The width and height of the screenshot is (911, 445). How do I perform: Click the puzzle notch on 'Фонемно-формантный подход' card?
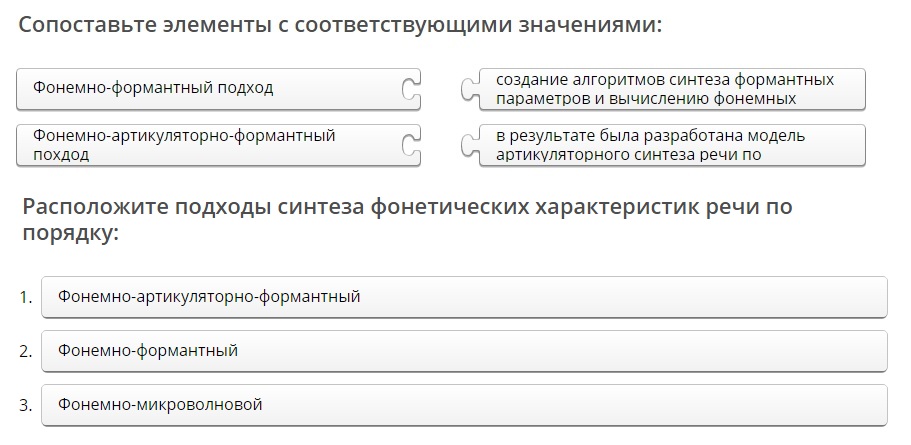click(411, 89)
